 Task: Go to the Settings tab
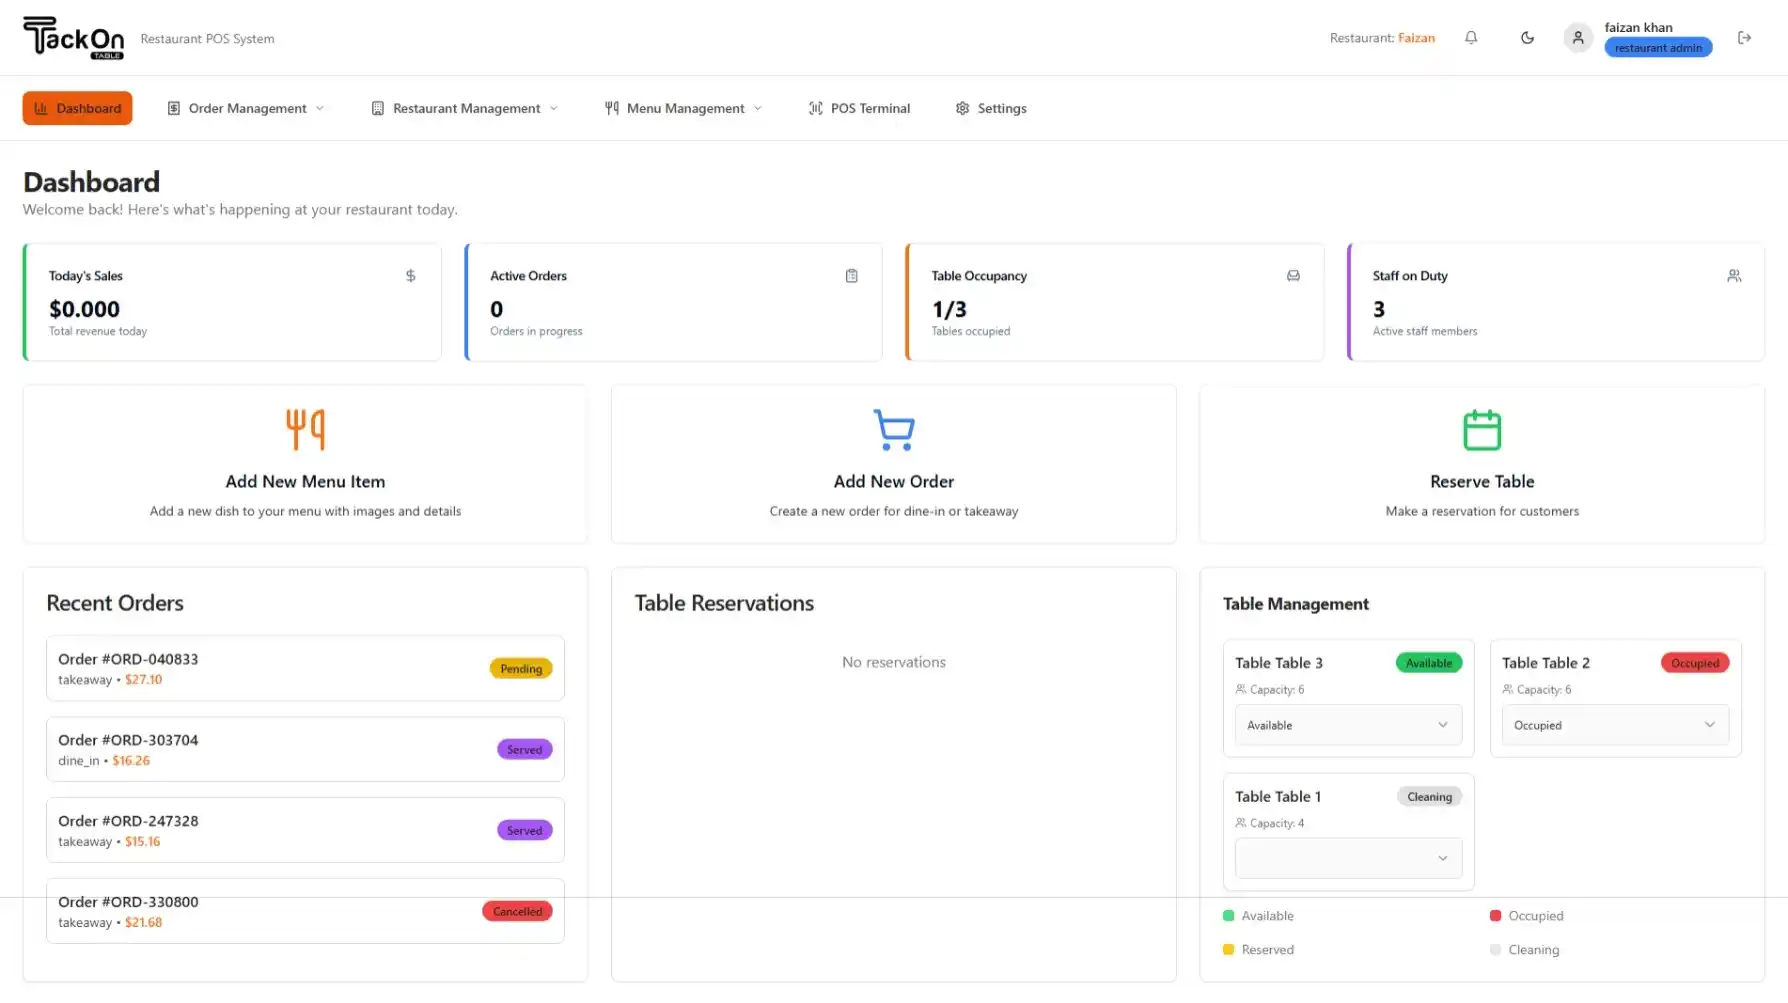click(990, 108)
